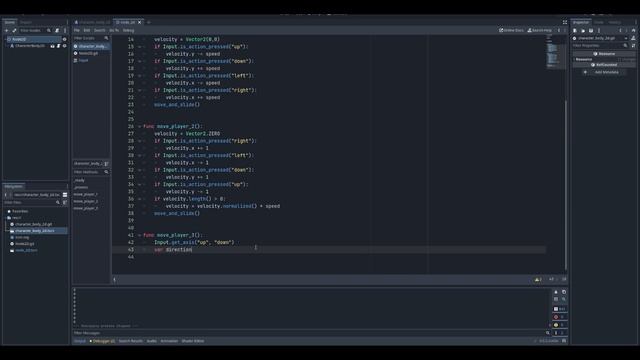Click the RefCounted class header
The image size is (640, 360).
click(x=604, y=65)
